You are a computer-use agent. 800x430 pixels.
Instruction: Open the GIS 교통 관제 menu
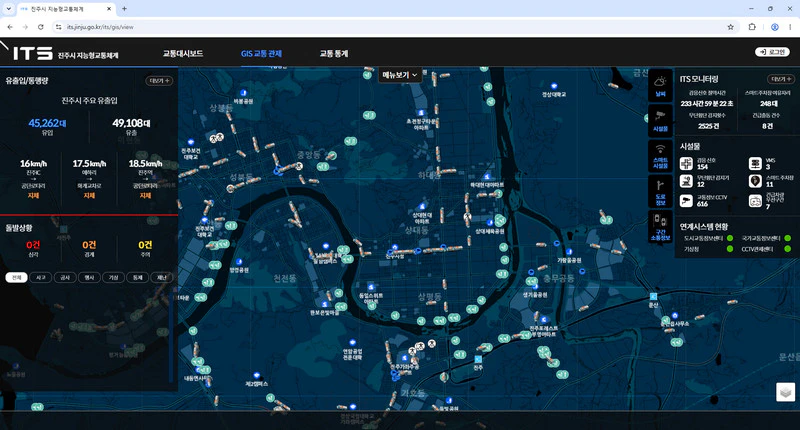tap(261, 54)
